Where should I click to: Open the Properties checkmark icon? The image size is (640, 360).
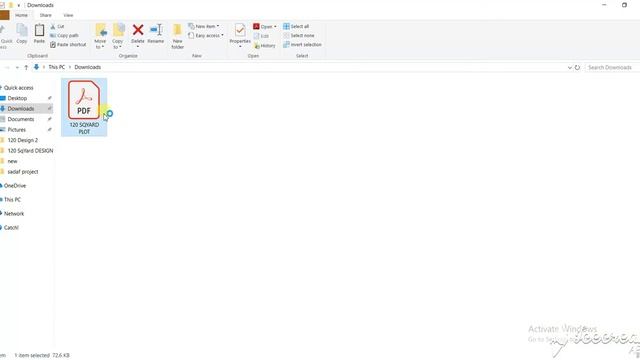[240, 30]
